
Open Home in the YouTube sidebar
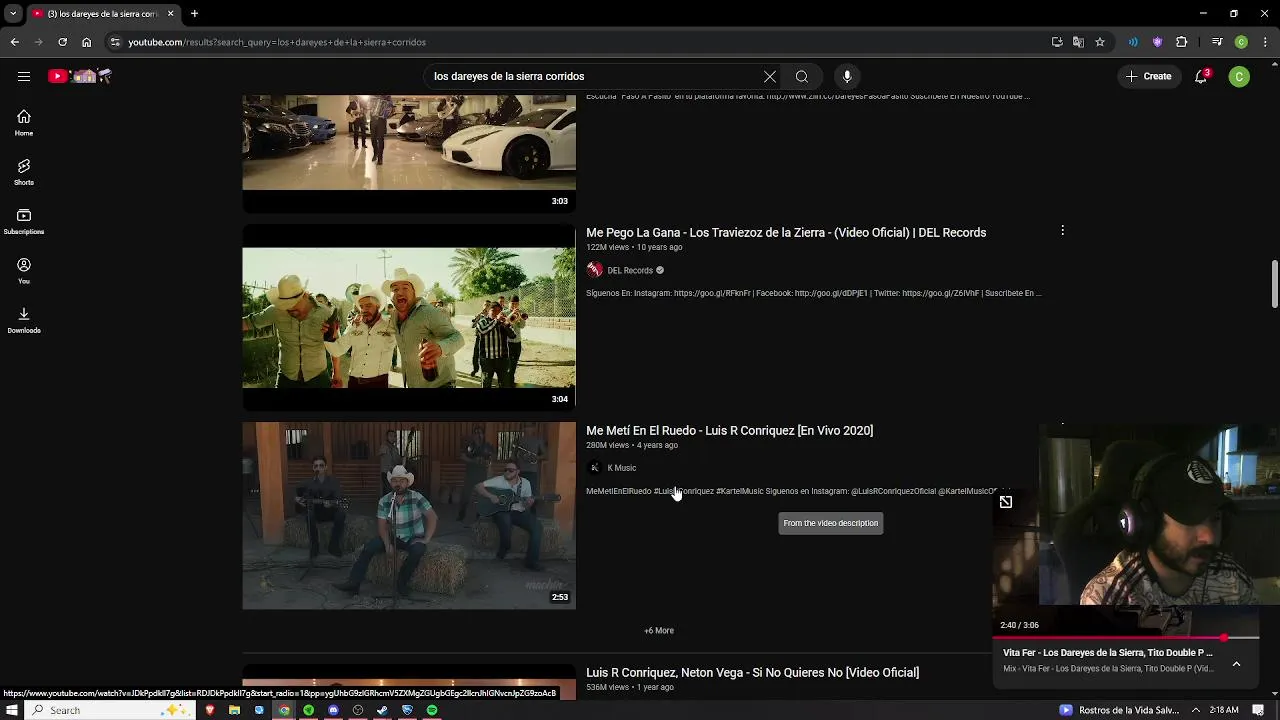tap(24, 123)
